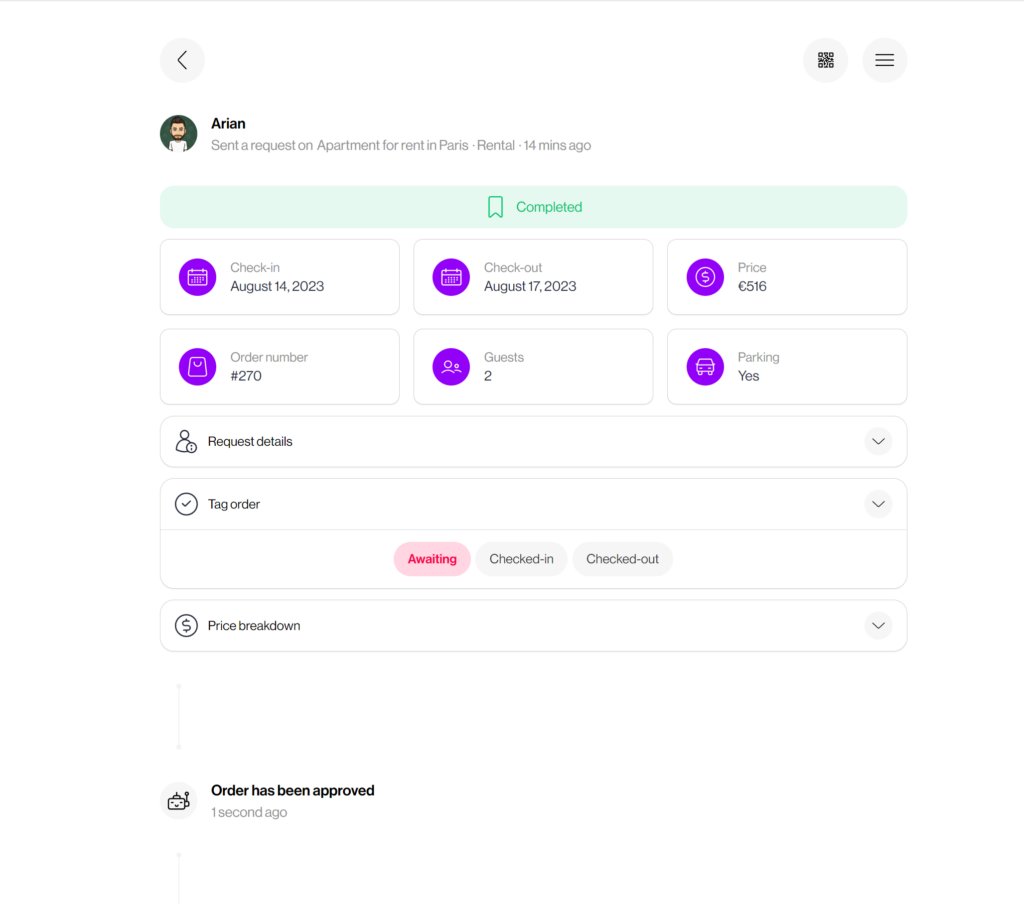This screenshot has width=1024, height=904.
Task: Open the Request details section header
Action: click(x=250, y=441)
